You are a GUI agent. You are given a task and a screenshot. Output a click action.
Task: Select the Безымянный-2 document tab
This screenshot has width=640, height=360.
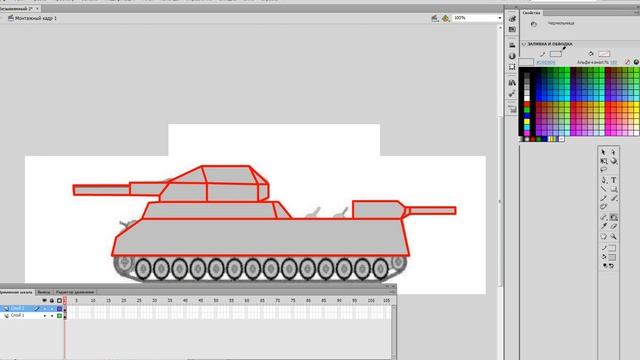coord(16,9)
